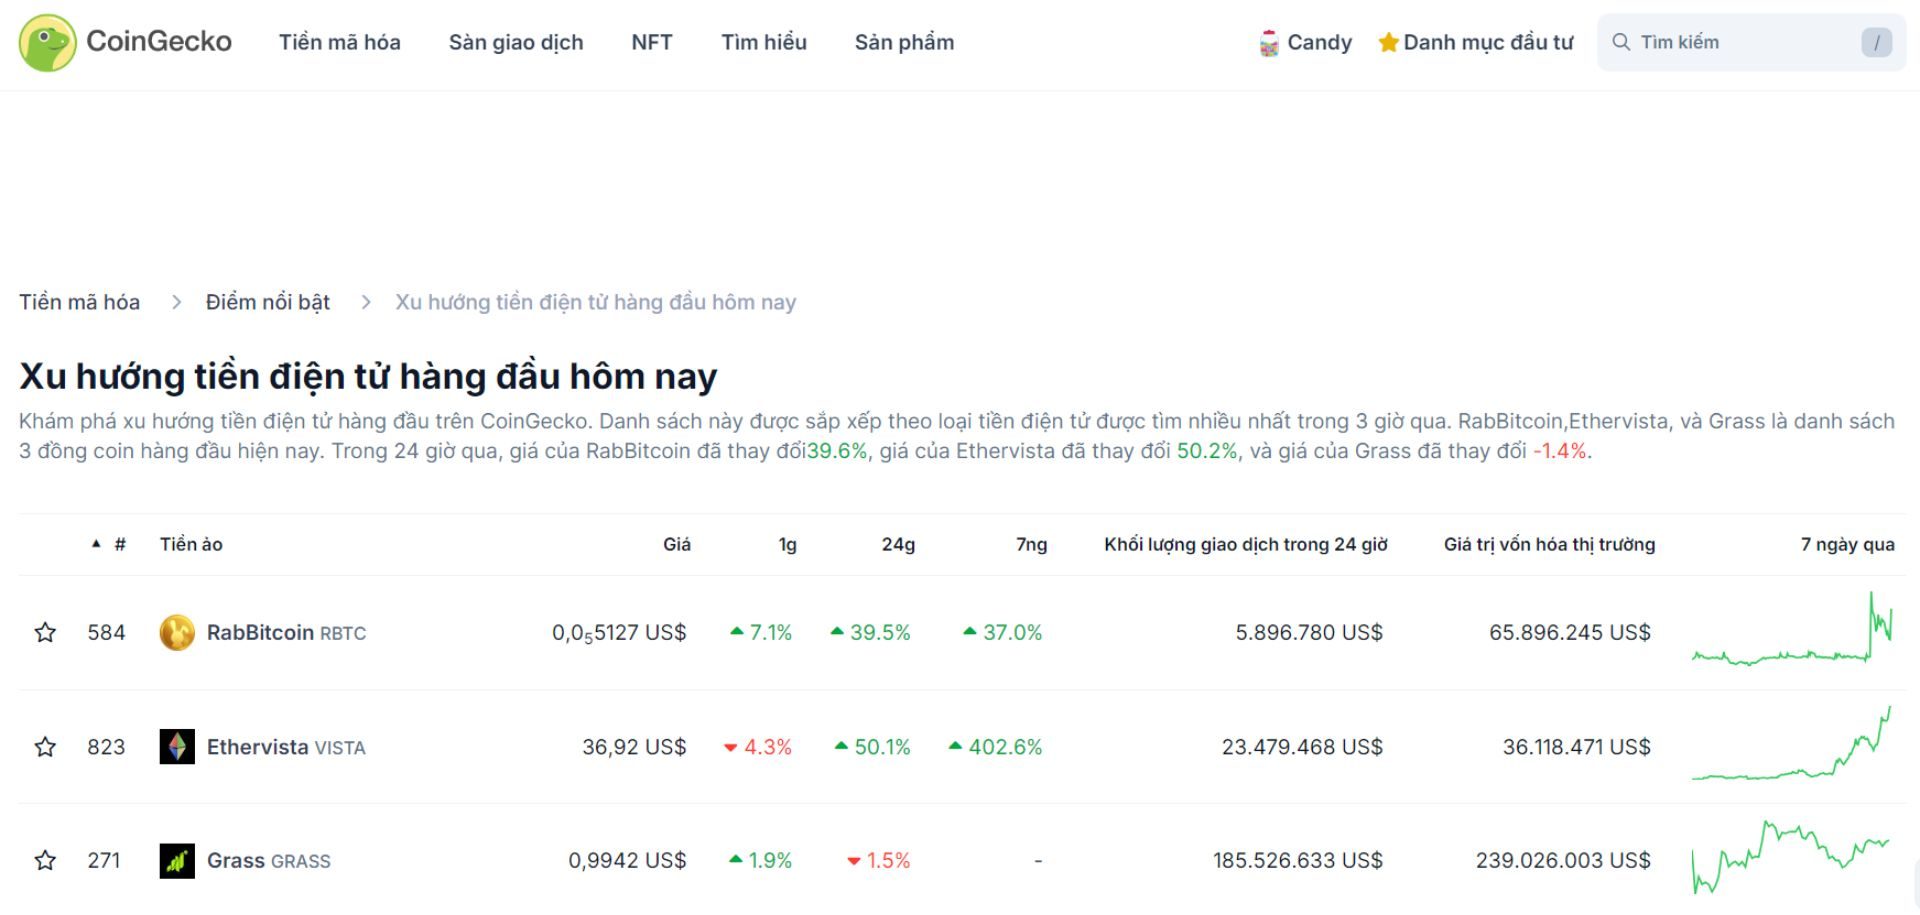The height and width of the screenshot is (915, 1920).
Task: Sort the table by rank using ▲ arrow
Action: click(x=96, y=544)
